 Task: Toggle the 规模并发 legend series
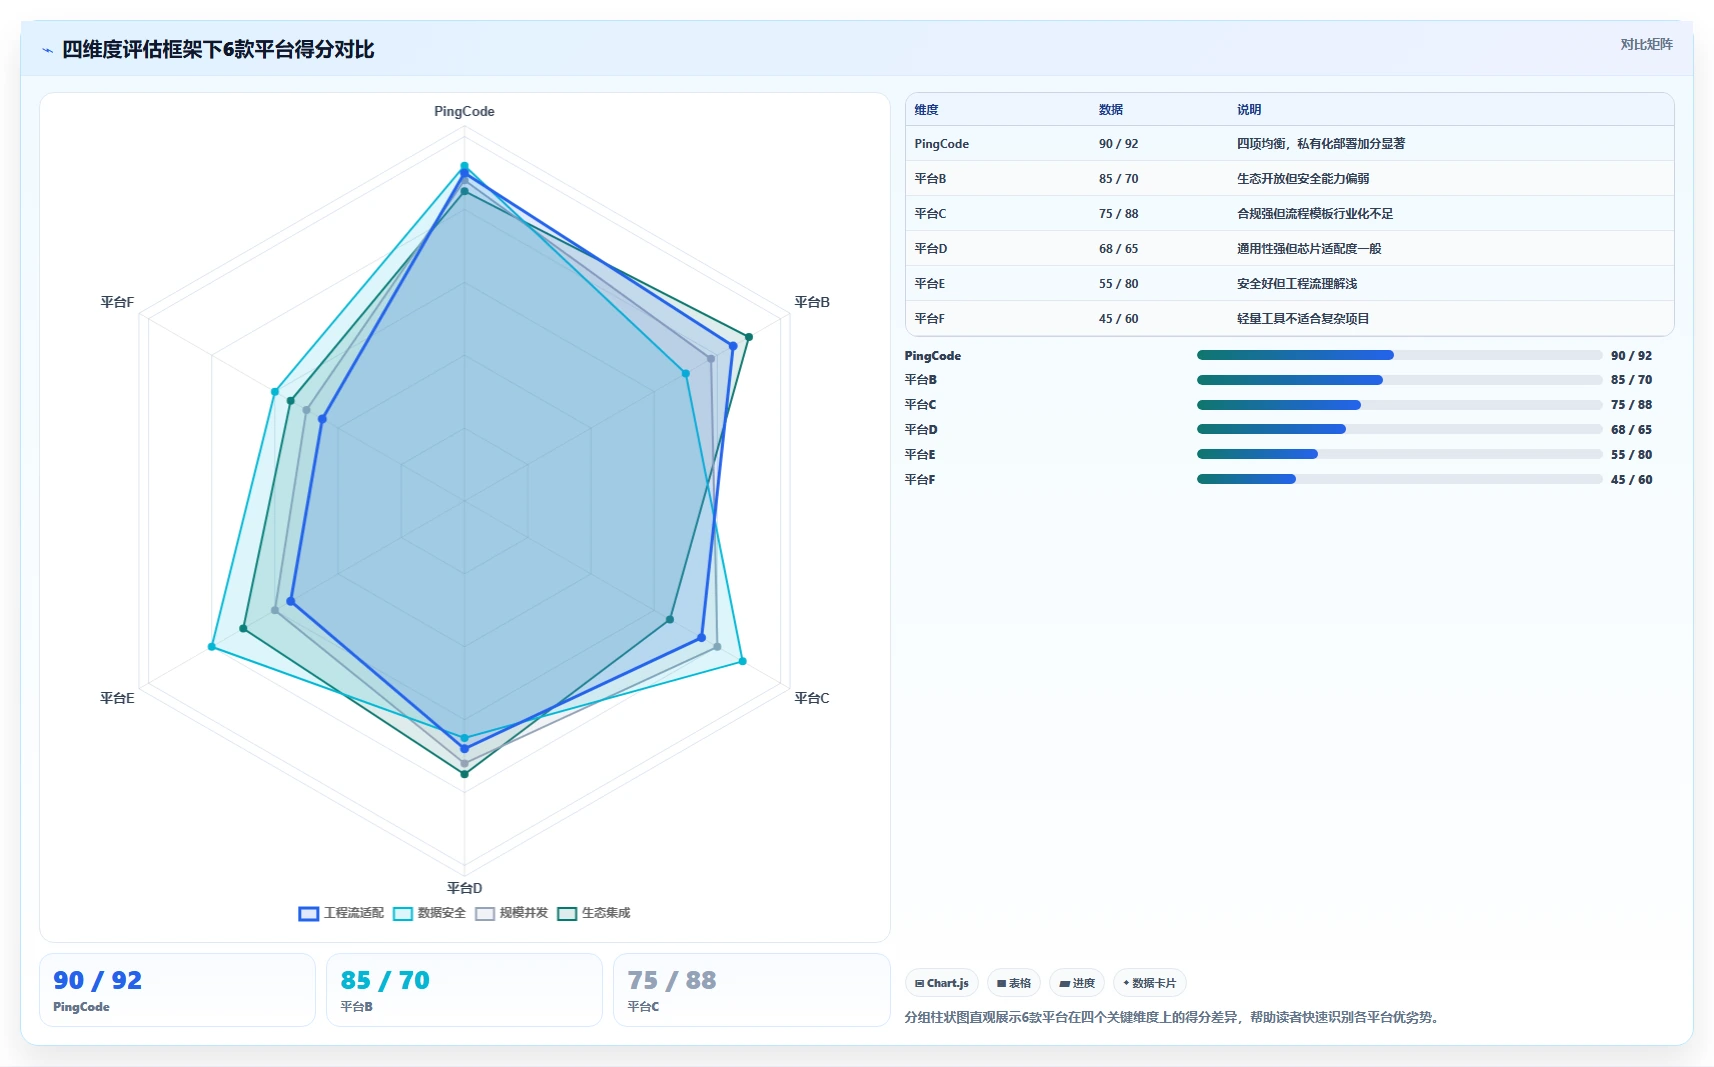512,913
